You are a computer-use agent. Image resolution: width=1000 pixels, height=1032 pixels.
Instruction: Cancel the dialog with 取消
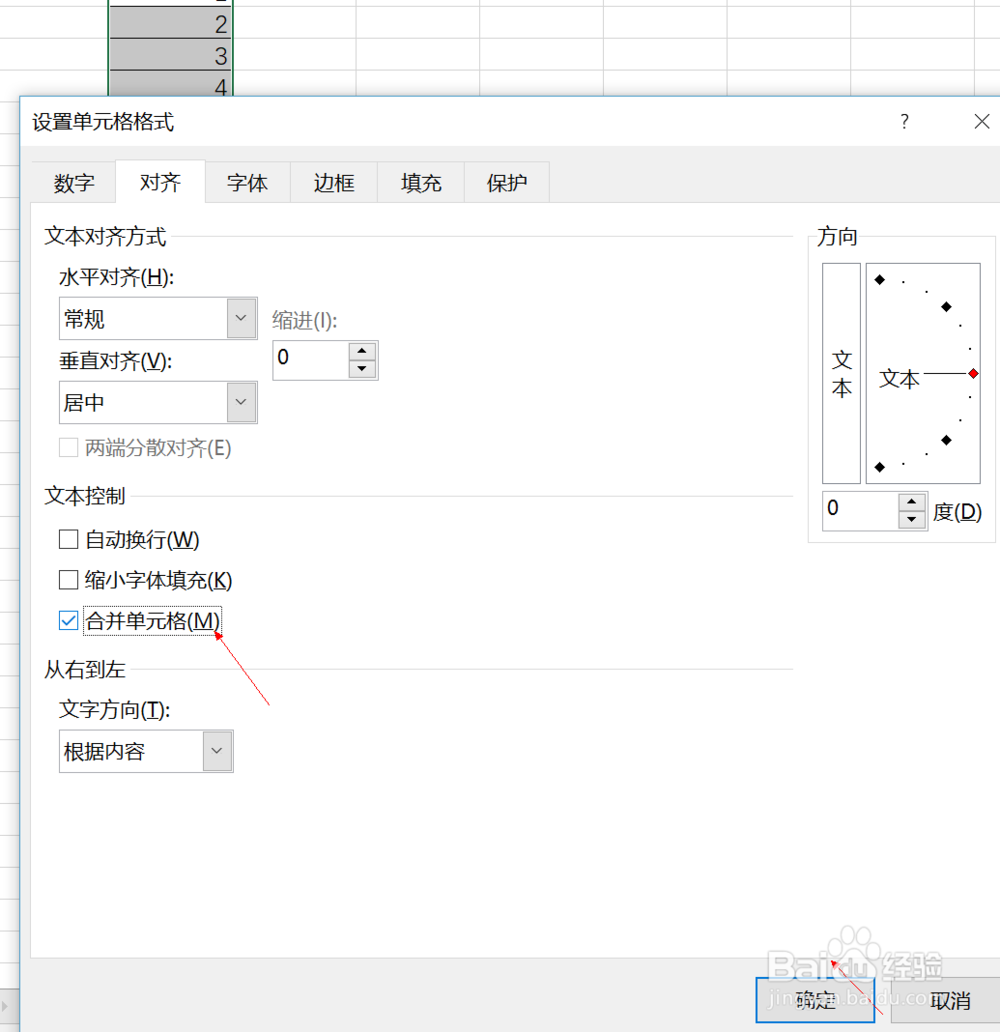pyautogui.click(x=950, y=999)
